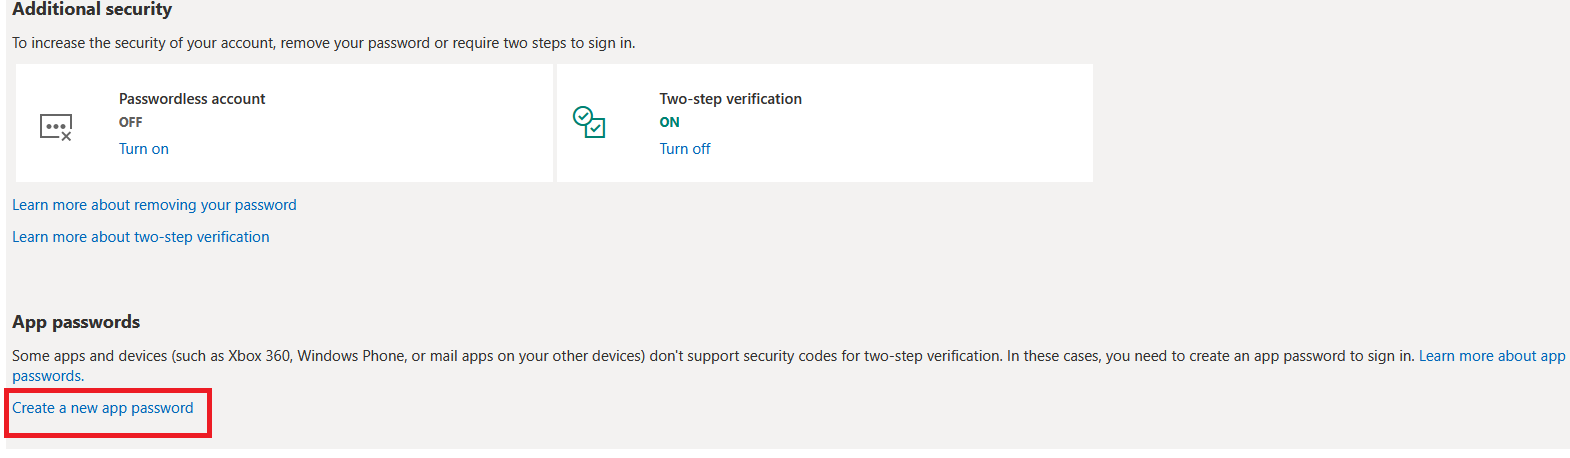Image resolution: width=1570 pixels, height=458 pixels.
Task: Open Learn more about two-step verification
Action: tap(141, 237)
